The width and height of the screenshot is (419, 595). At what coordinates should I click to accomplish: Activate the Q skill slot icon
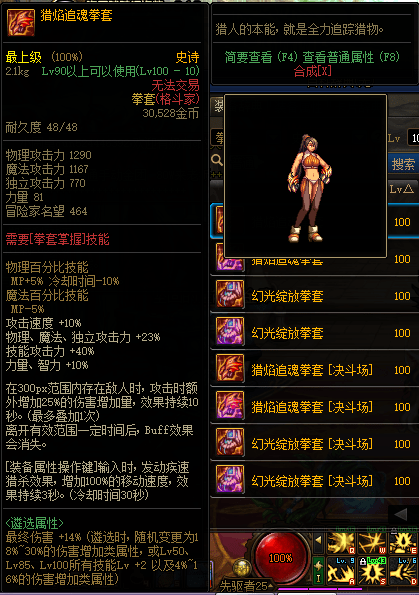[340, 543]
